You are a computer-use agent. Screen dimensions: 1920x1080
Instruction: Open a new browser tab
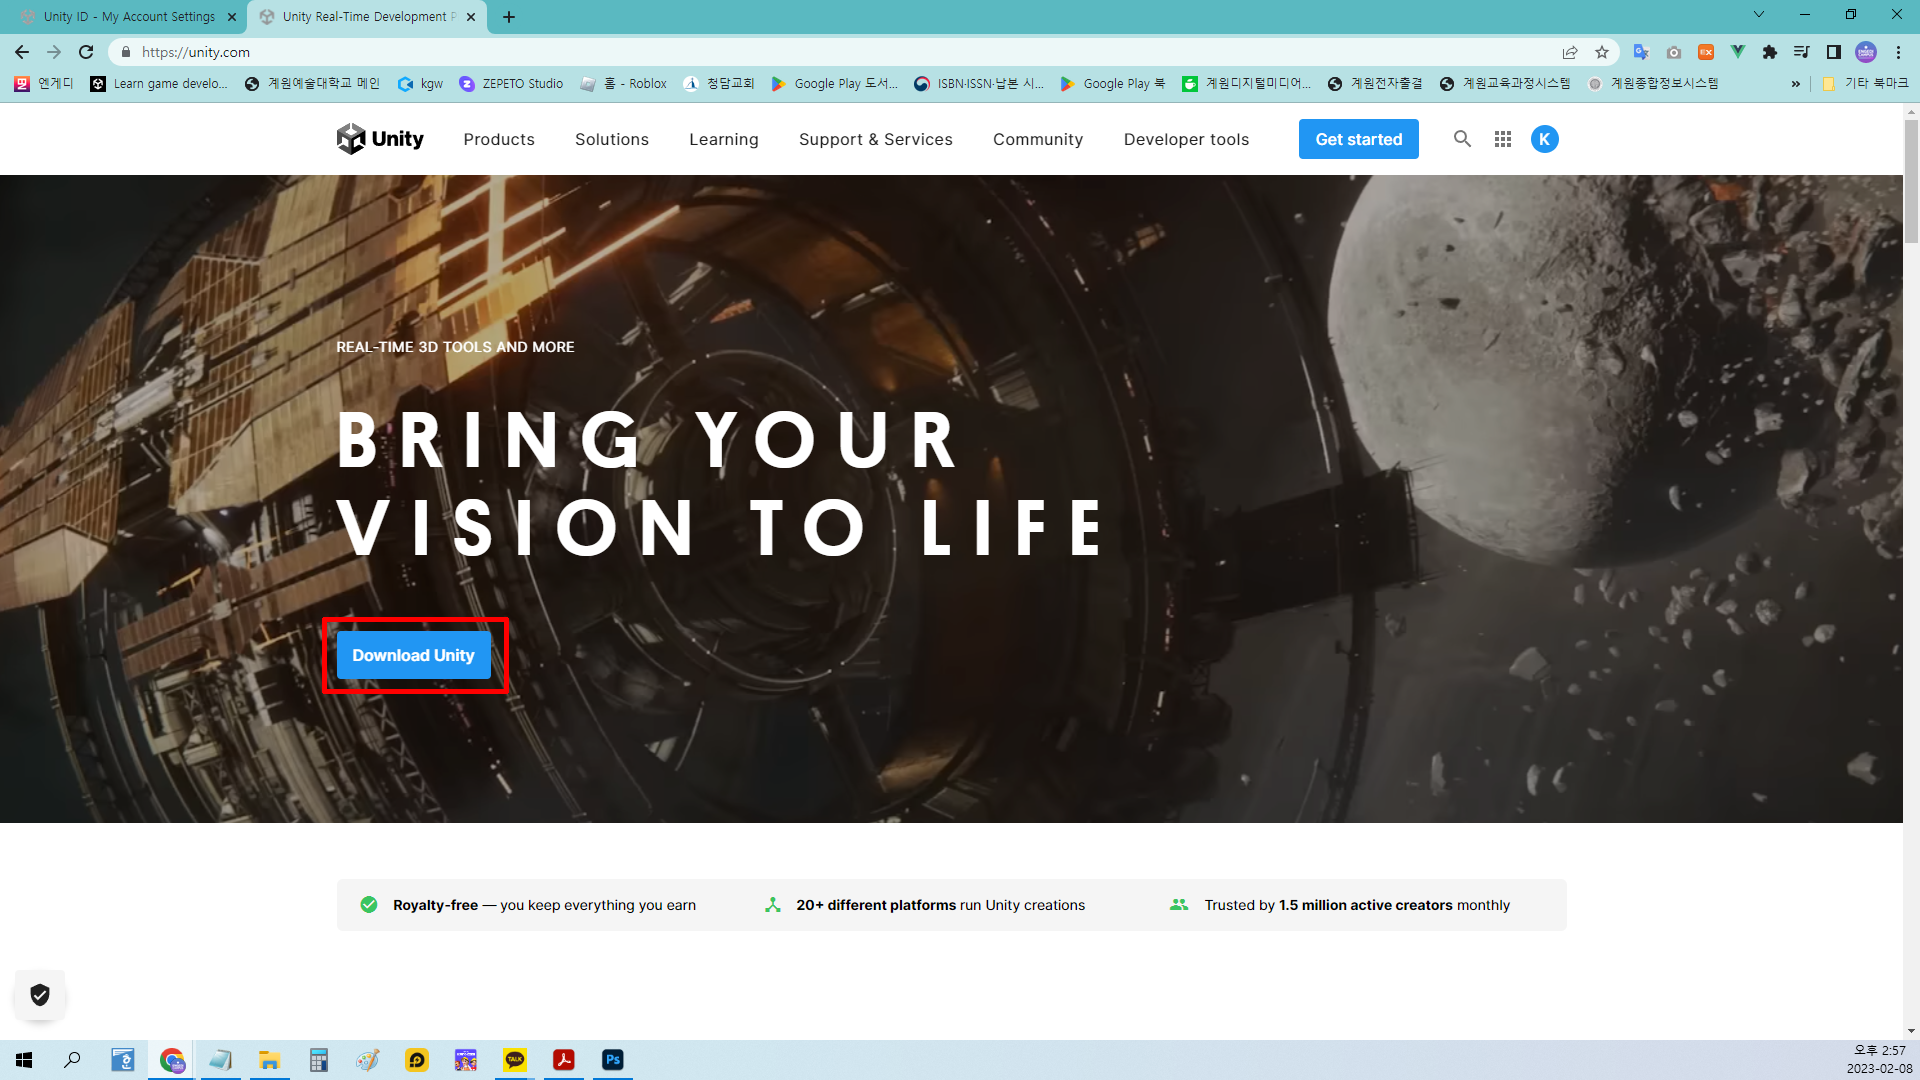pos(509,17)
